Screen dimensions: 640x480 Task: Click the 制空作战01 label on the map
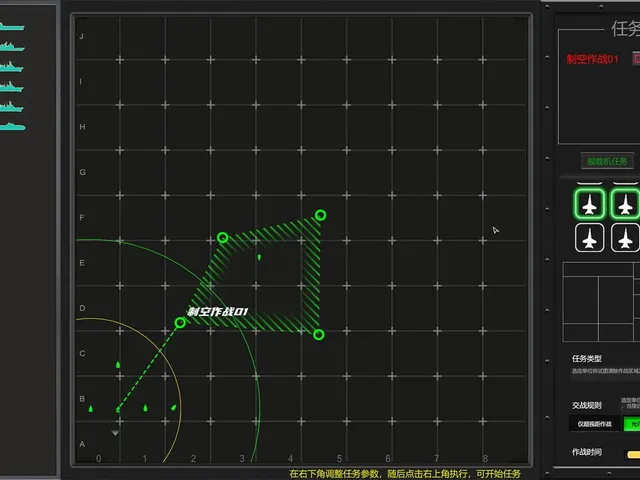(x=218, y=312)
